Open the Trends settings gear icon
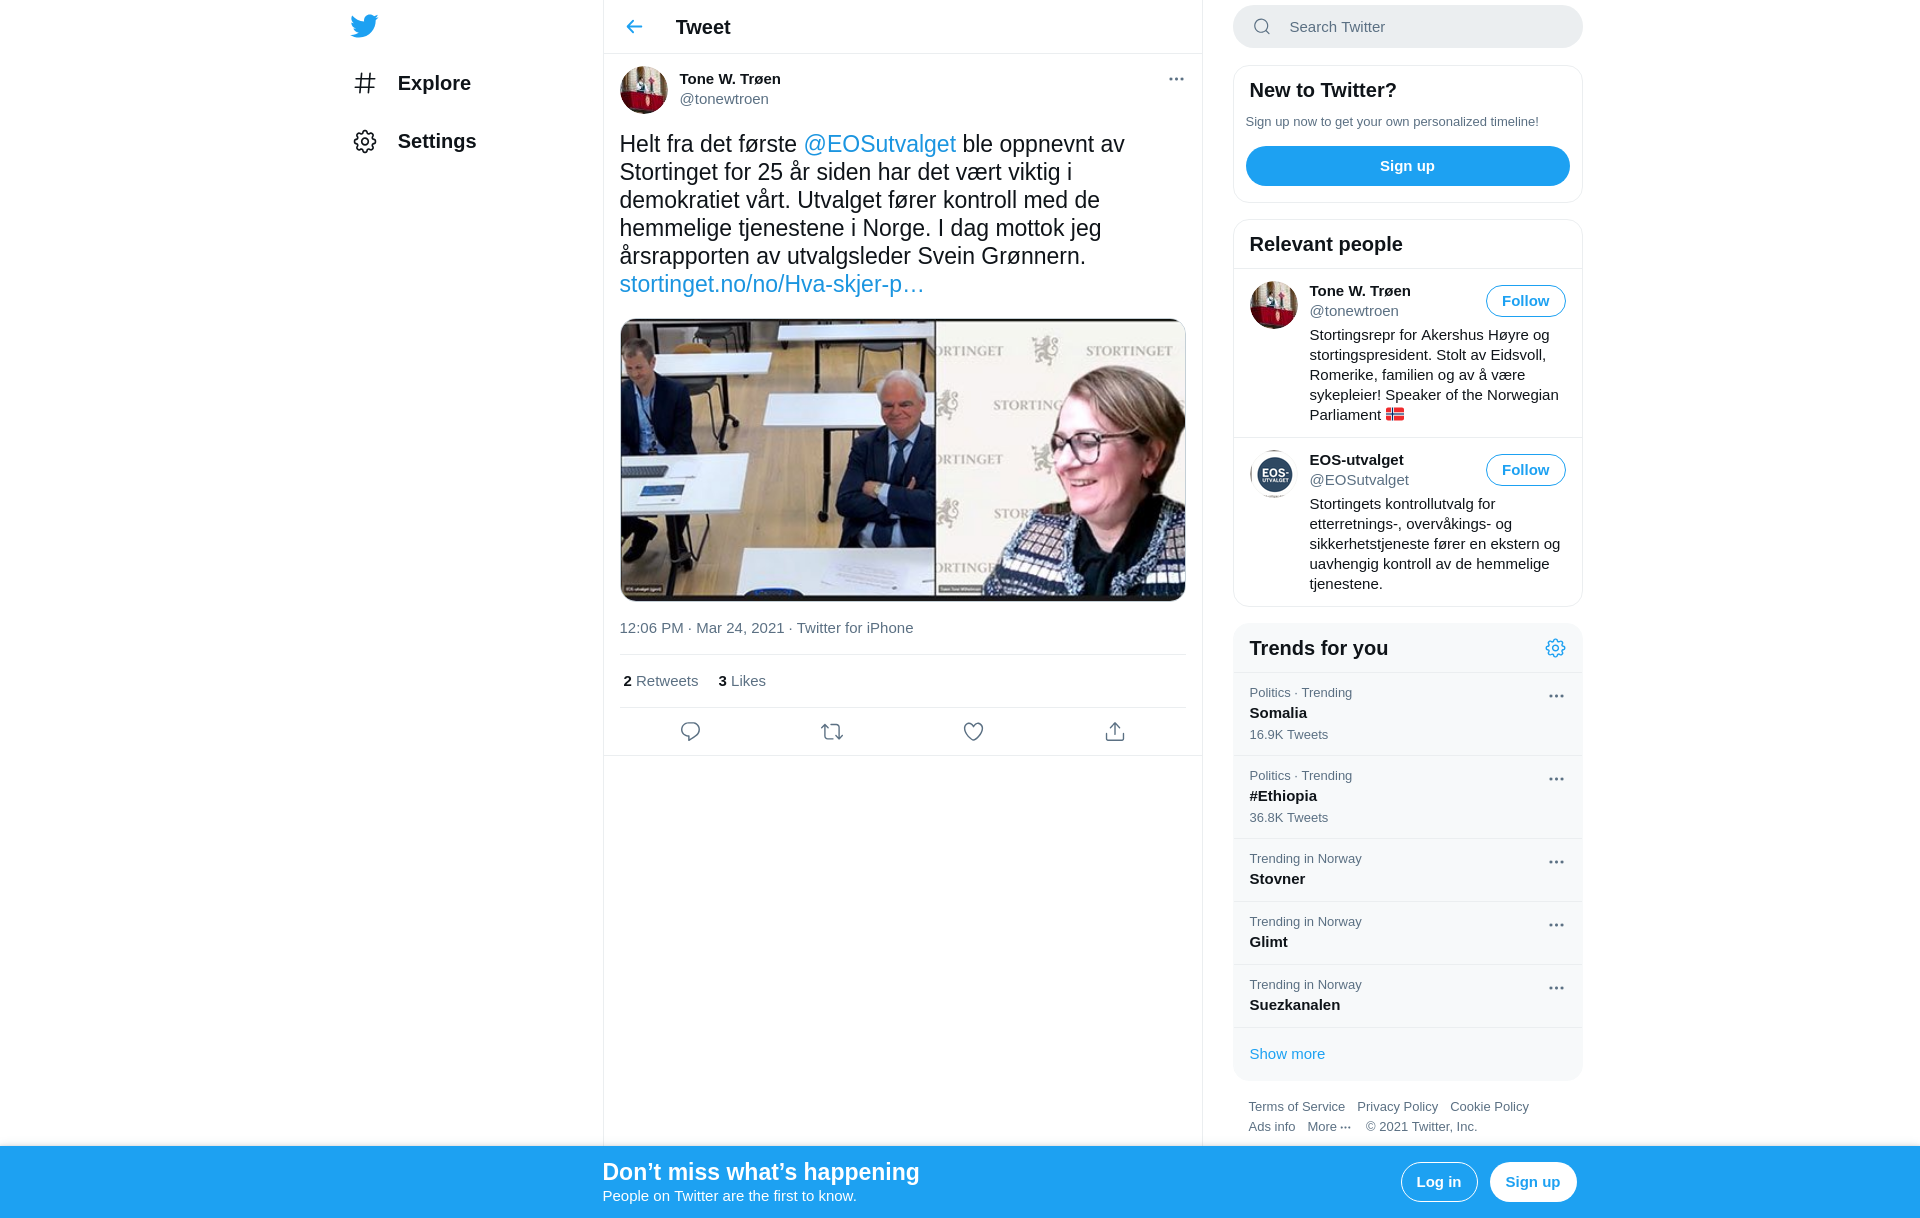Image resolution: width=1920 pixels, height=1218 pixels. click(1555, 648)
